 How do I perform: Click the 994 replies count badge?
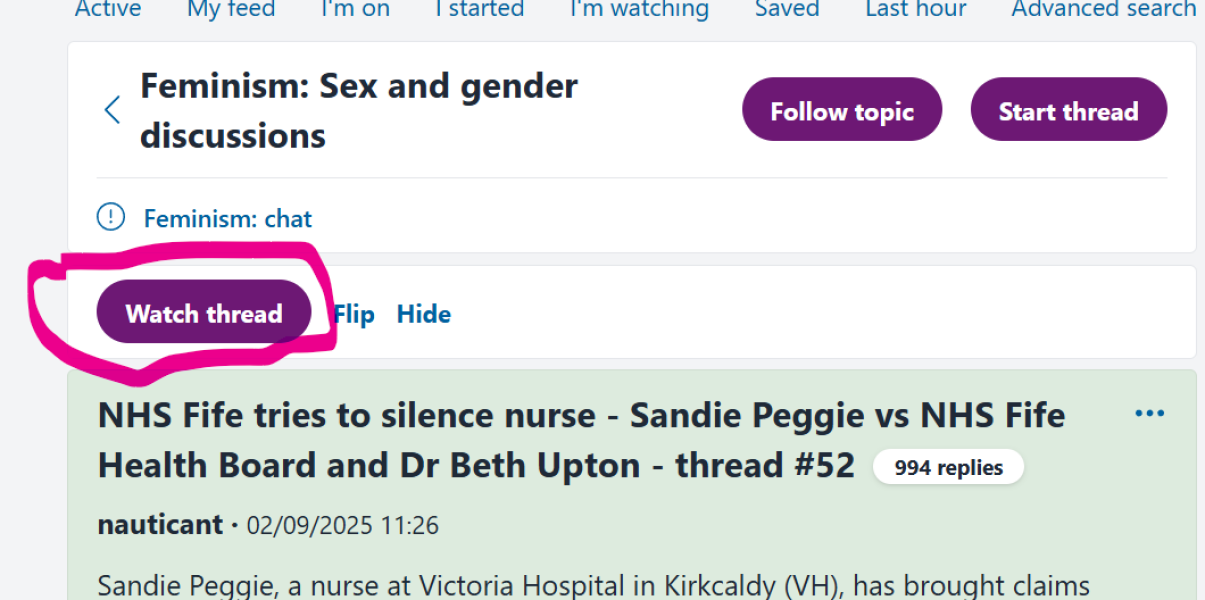click(x=948, y=466)
